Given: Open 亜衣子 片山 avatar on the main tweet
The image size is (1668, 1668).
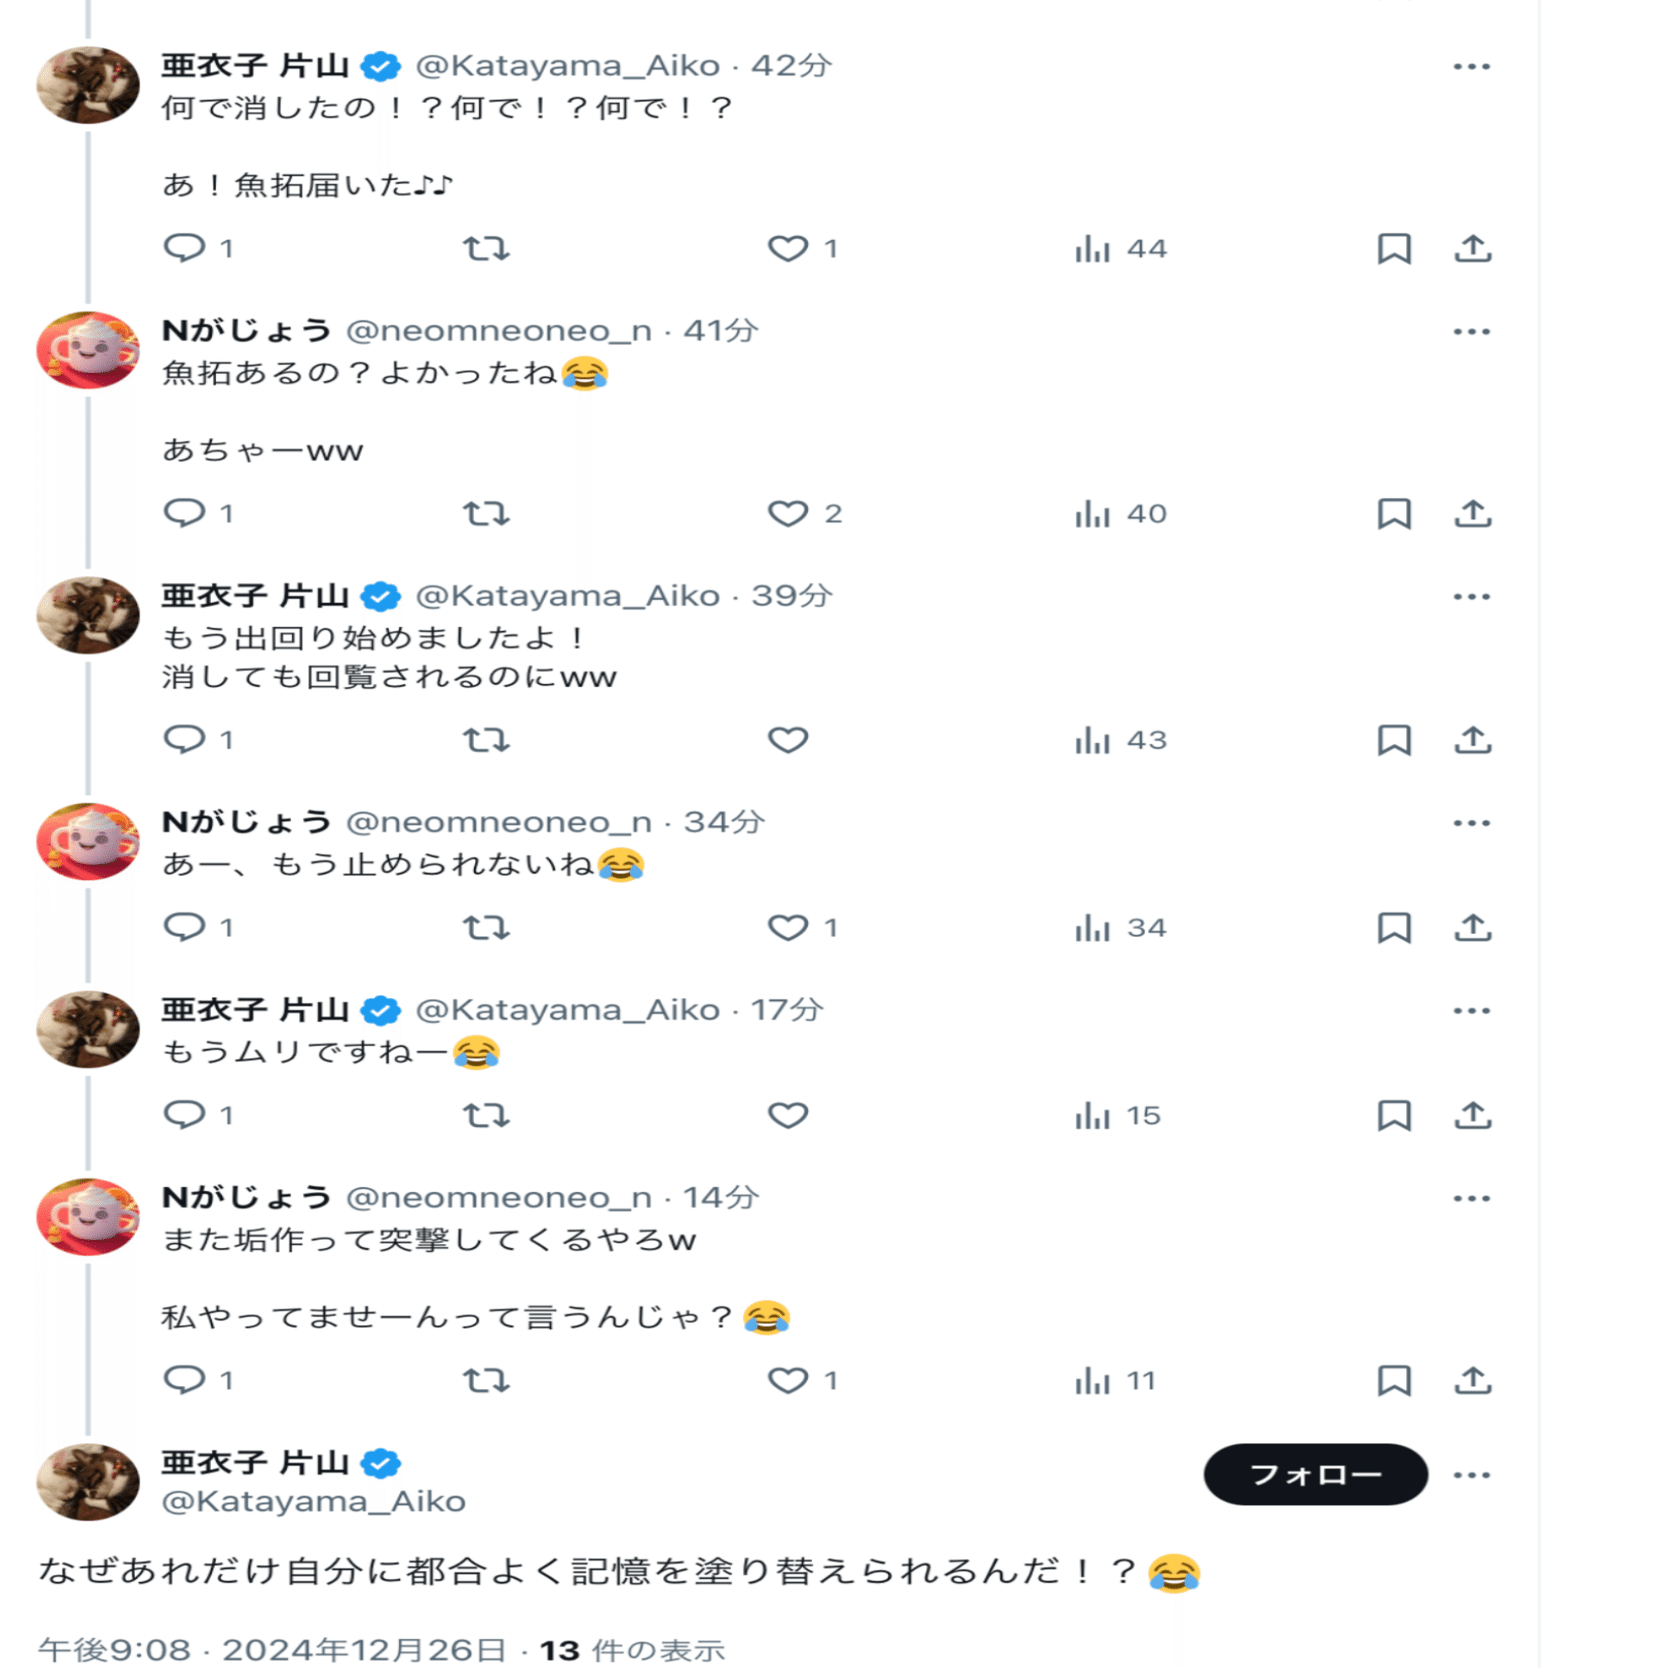Looking at the screenshot, I should click(88, 1482).
